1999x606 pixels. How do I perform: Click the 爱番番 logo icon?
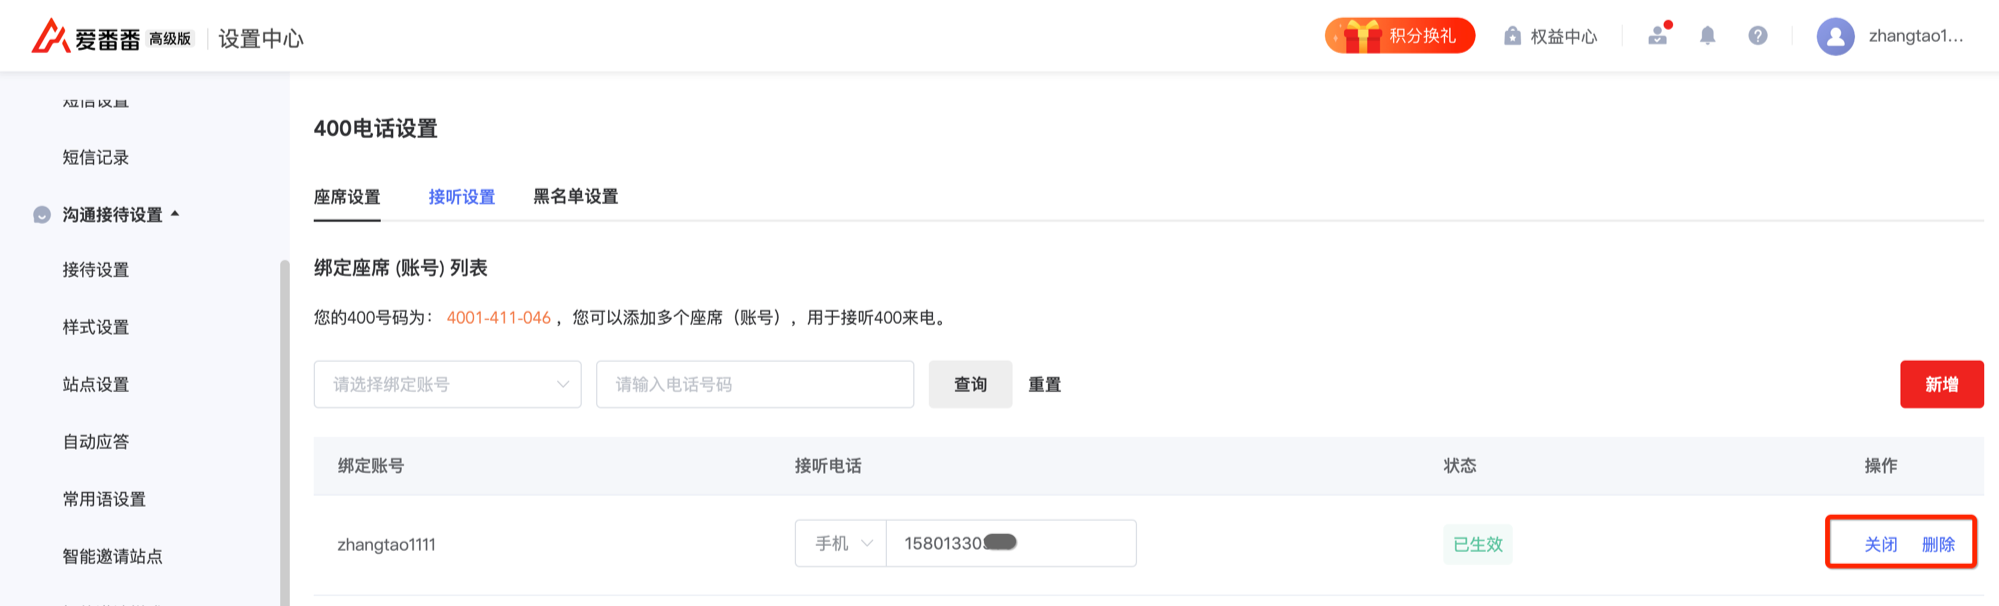[50, 36]
